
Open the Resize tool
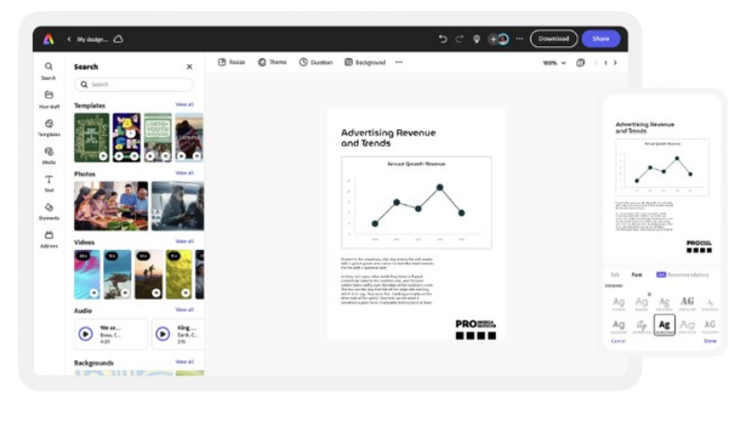tap(232, 62)
